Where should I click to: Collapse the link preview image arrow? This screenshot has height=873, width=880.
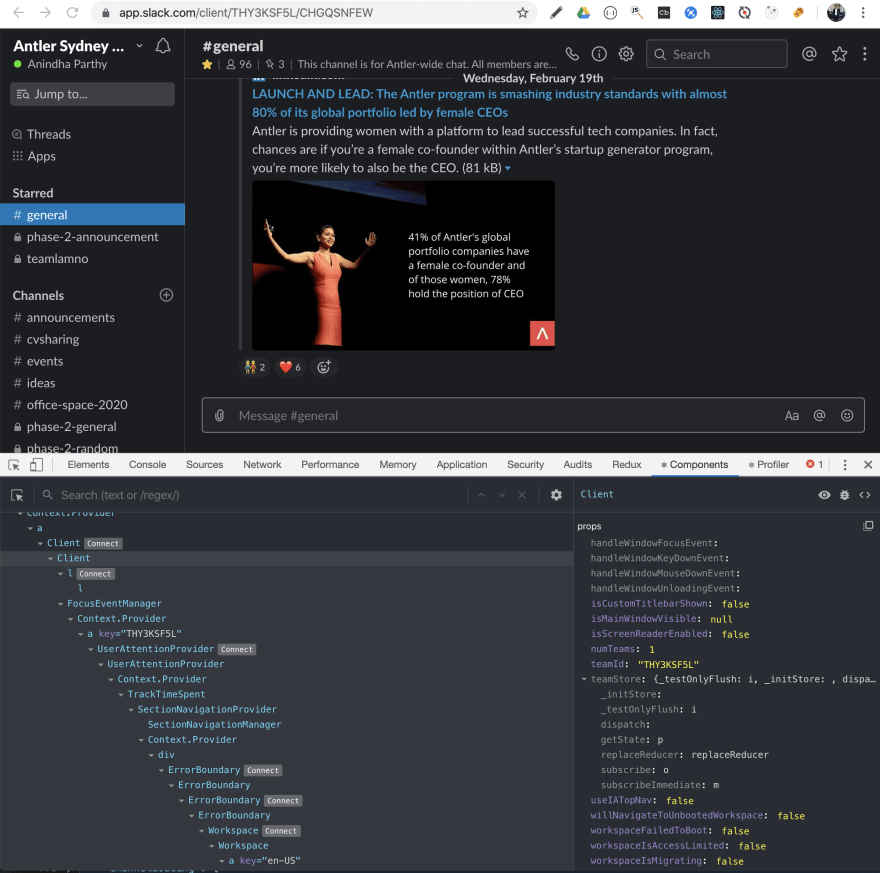point(508,168)
